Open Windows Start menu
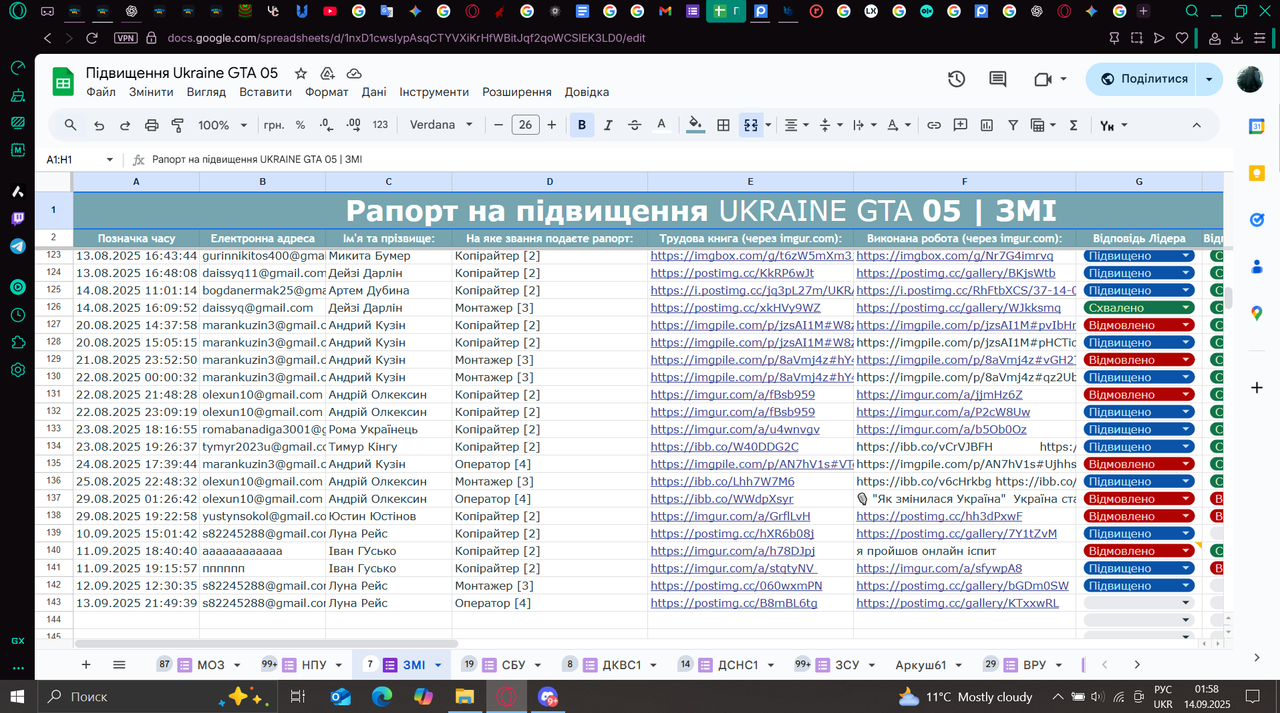The image size is (1280, 713). tap(18, 696)
